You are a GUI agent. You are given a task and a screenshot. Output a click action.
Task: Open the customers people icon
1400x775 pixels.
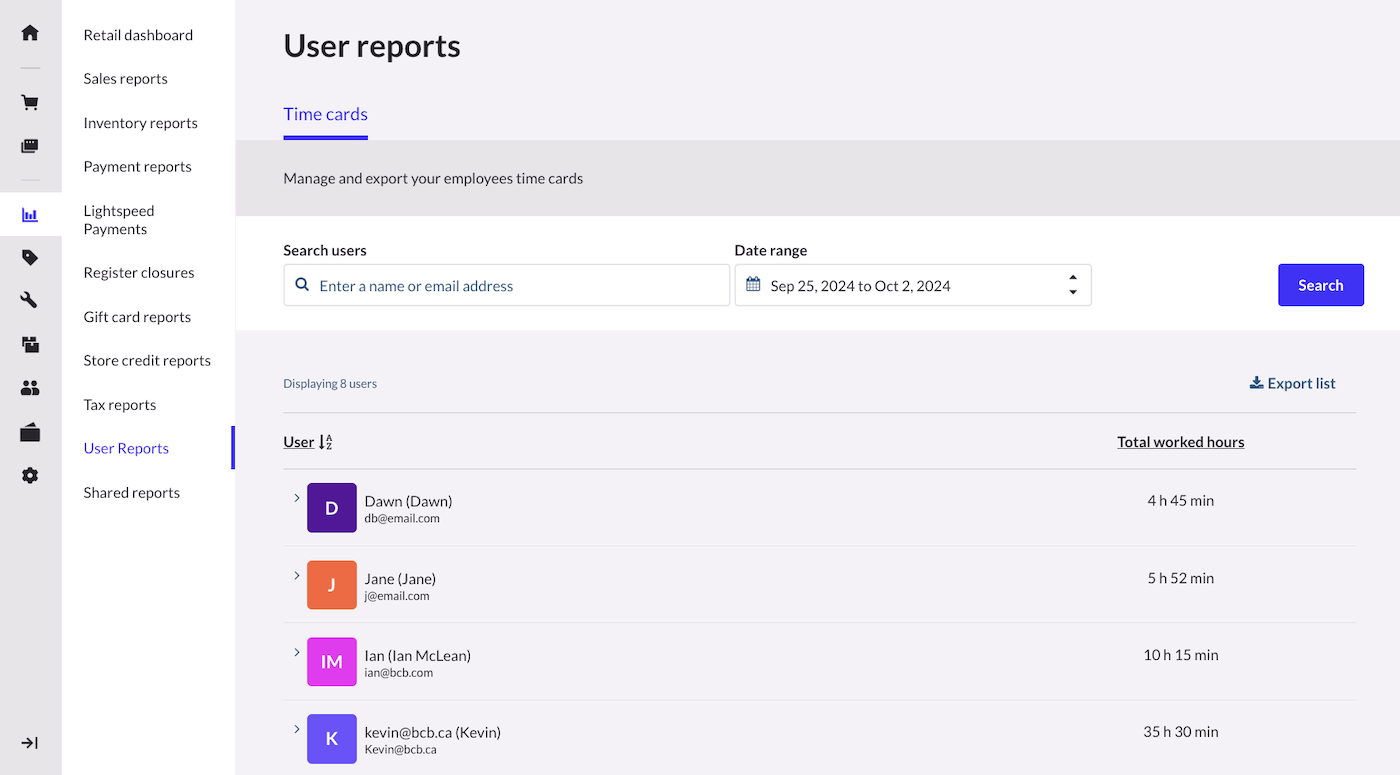(30, 388)
